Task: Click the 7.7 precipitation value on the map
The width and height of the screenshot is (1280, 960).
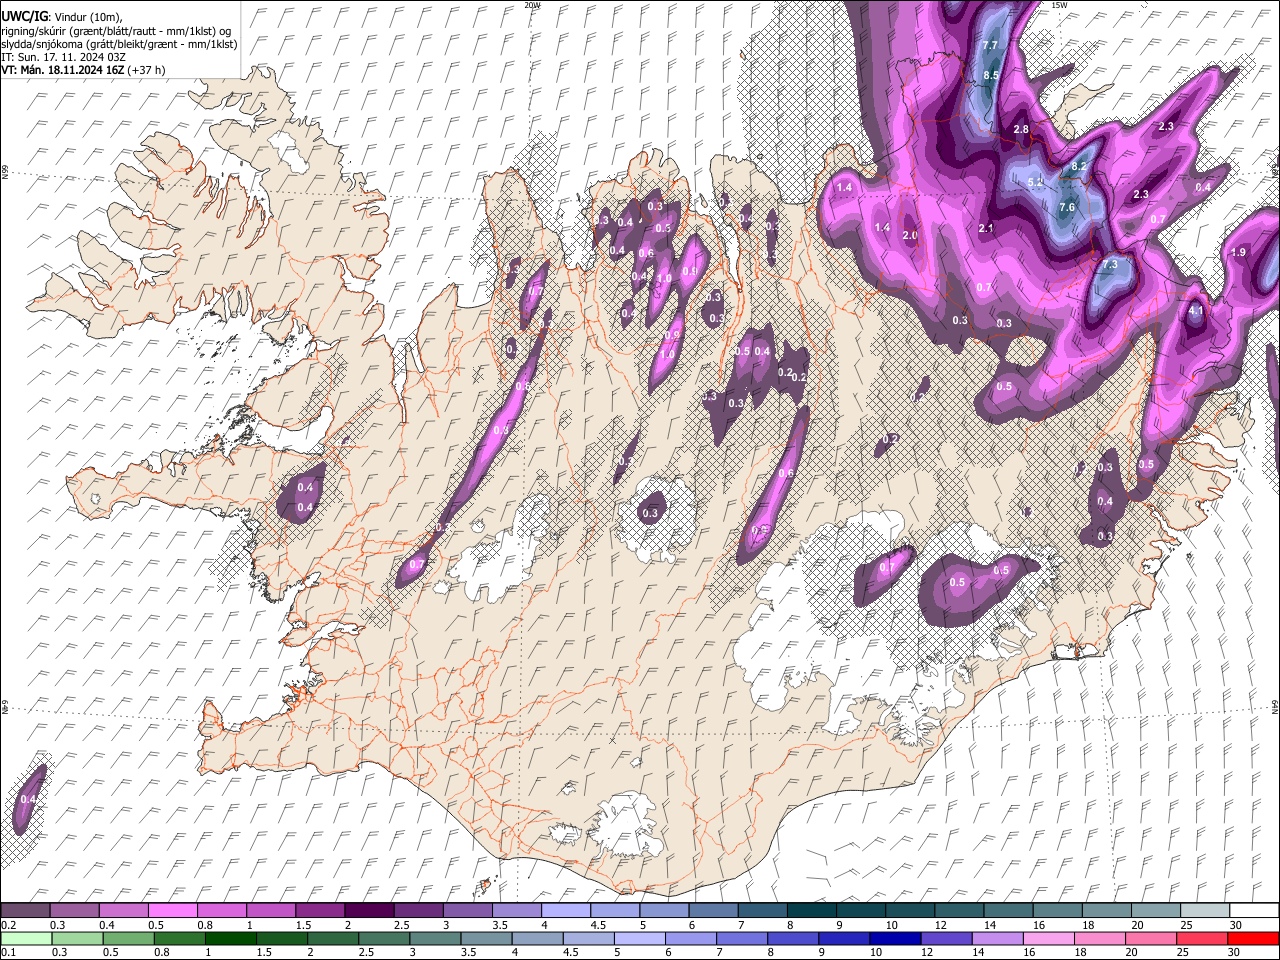Action: tap(990, 47)
